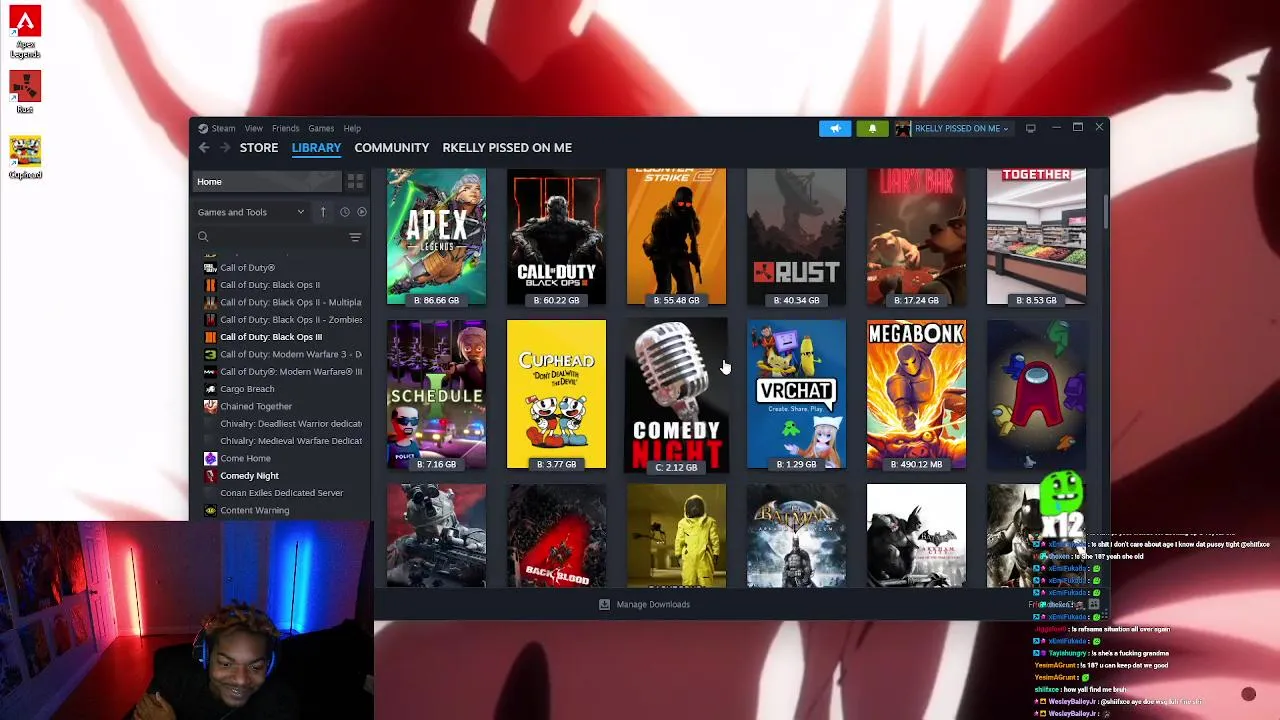The height and width of the screenshot is (720, 1280).
Task: Click the Manage Downloads link
Action: [653, 604]
